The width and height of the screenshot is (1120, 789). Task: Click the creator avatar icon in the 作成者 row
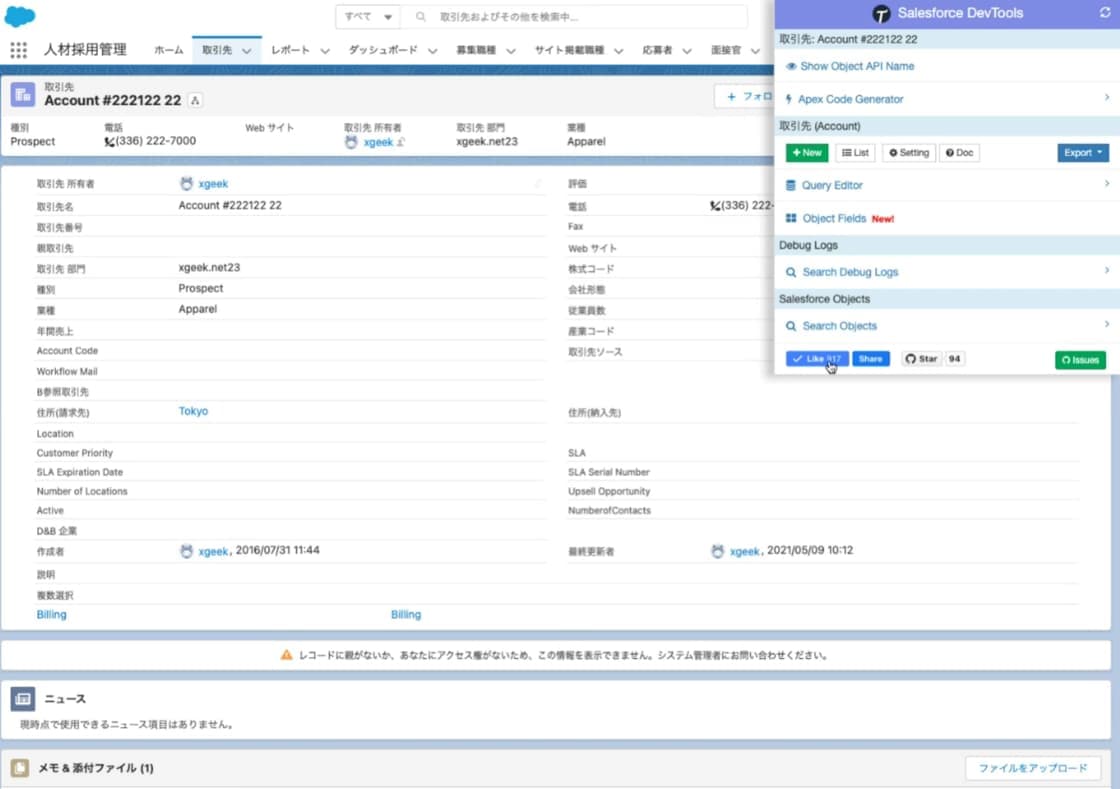pos(186,551)
